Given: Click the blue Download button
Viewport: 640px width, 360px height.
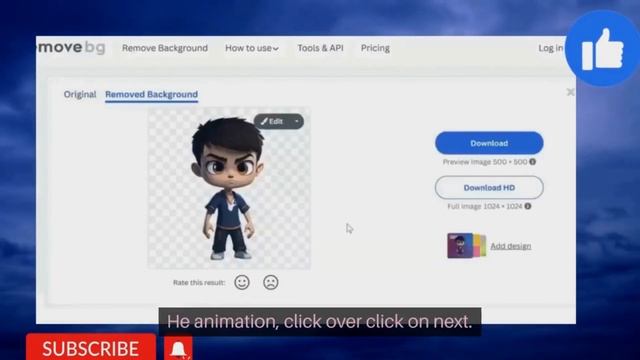Looking at the screenshot, I should point(489,143).
